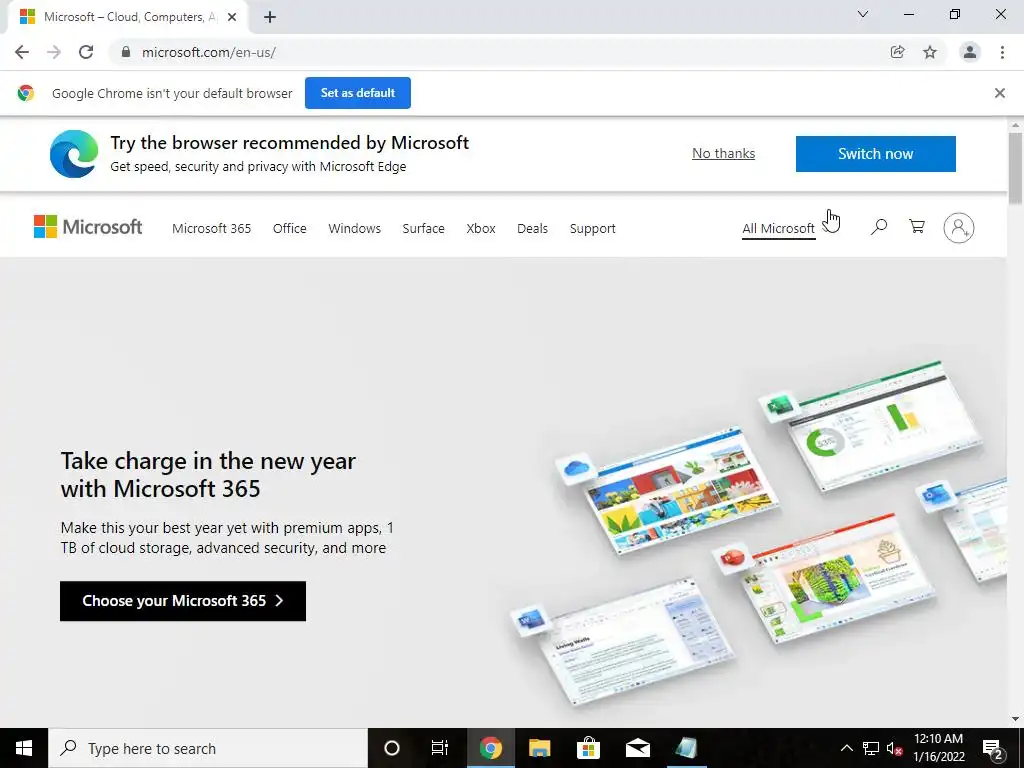Open Microsoft Store from the taskbar
Image resolution: width=1024 pixels, height=768 pixels.
[588, 748]
